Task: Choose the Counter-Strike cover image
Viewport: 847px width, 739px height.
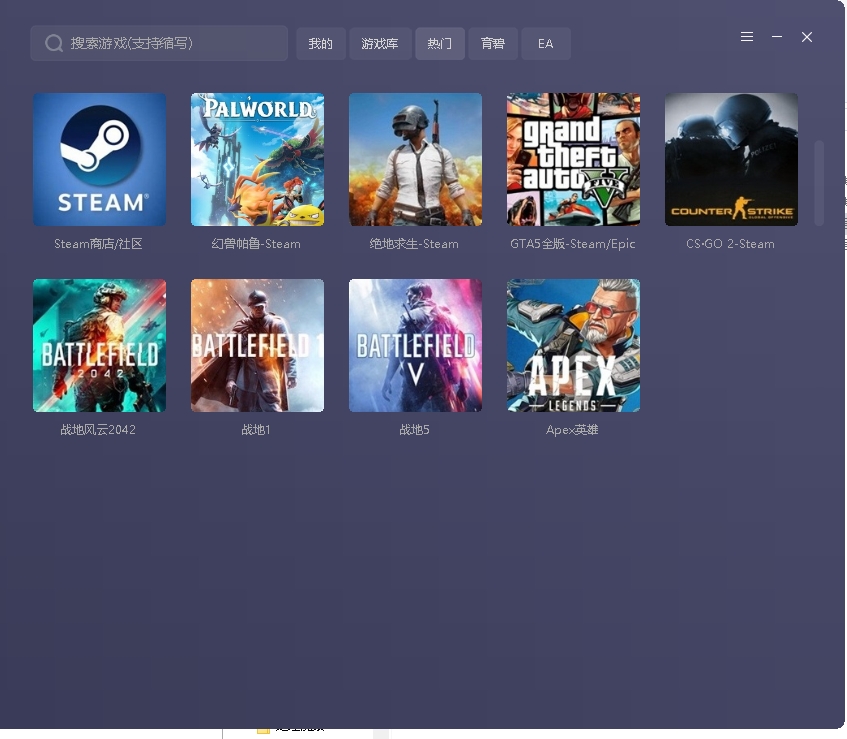Action: tap(731, 159)
